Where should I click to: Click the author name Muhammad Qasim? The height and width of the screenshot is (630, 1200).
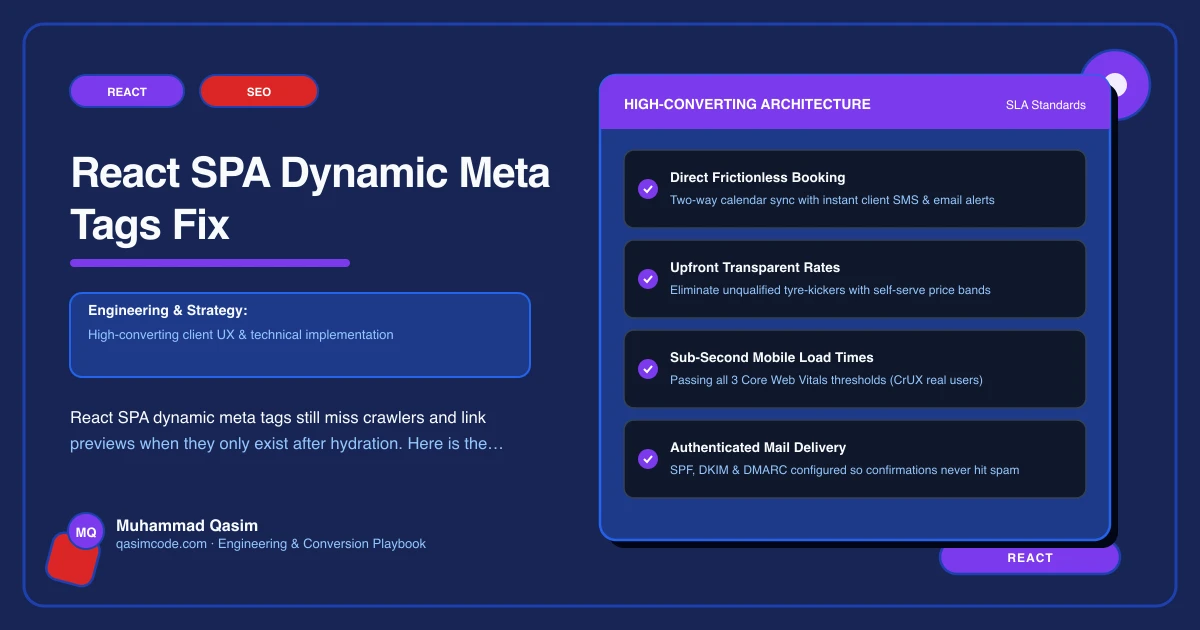187,525
